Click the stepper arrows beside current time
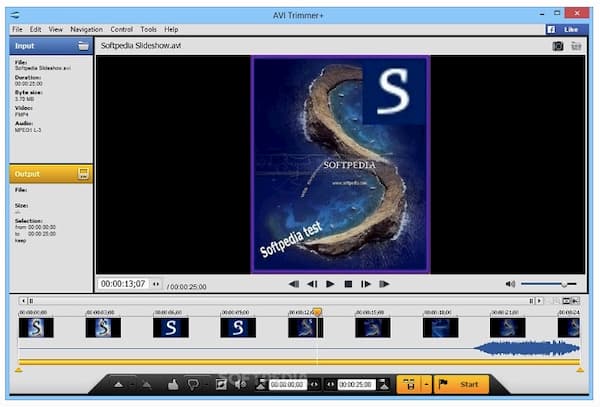The image size is (600, 407). [x=156, y=284]
